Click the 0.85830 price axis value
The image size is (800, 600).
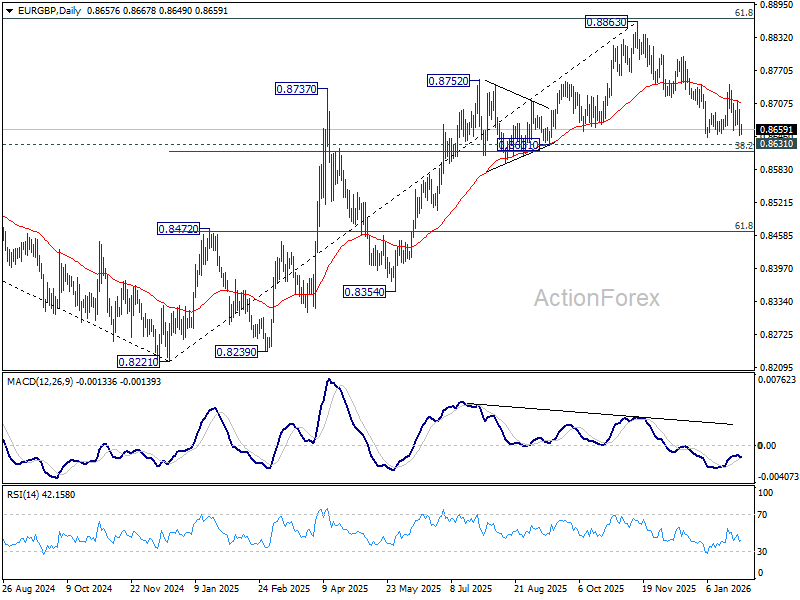pos(777,170)
